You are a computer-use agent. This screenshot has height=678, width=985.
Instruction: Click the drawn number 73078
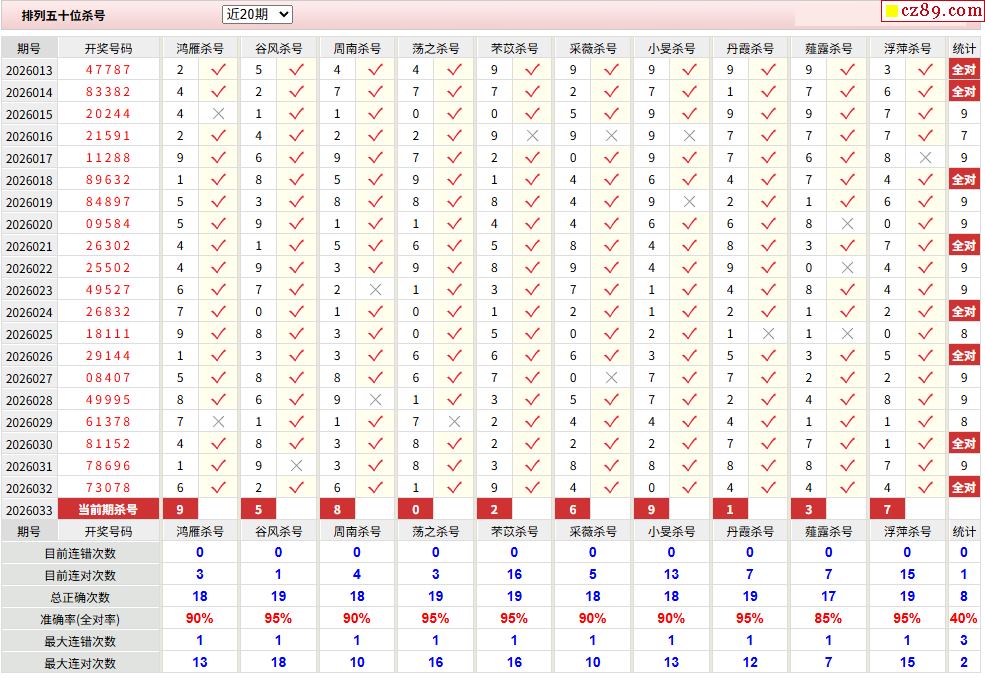(x=108, y=488)
